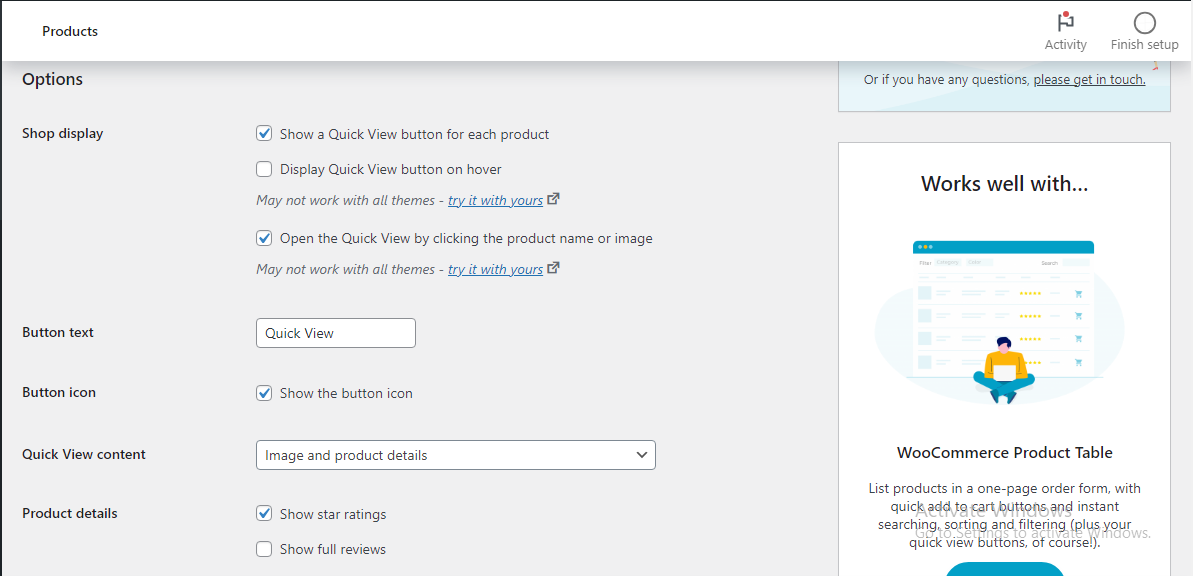The width and height of the screenshot is (1193, 576).
Task: Expand the Quick View content dropdown
Action: pos(455,455)
